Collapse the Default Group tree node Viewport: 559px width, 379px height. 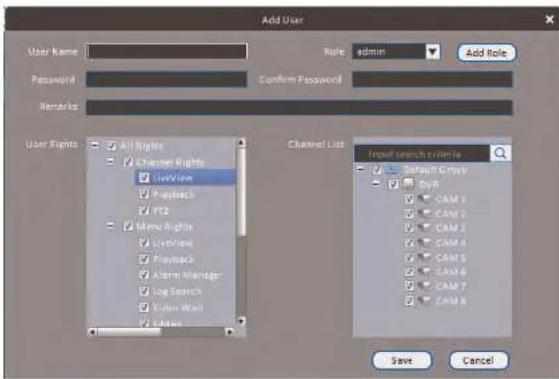tap(360, 169)
